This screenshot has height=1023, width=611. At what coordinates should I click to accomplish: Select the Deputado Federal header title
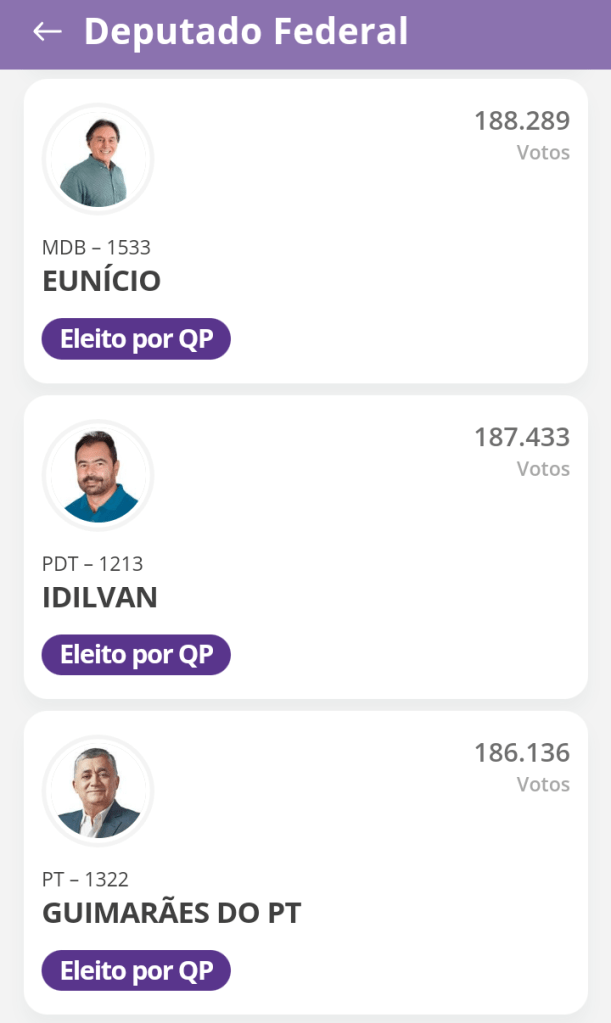(x=246, y=32)
